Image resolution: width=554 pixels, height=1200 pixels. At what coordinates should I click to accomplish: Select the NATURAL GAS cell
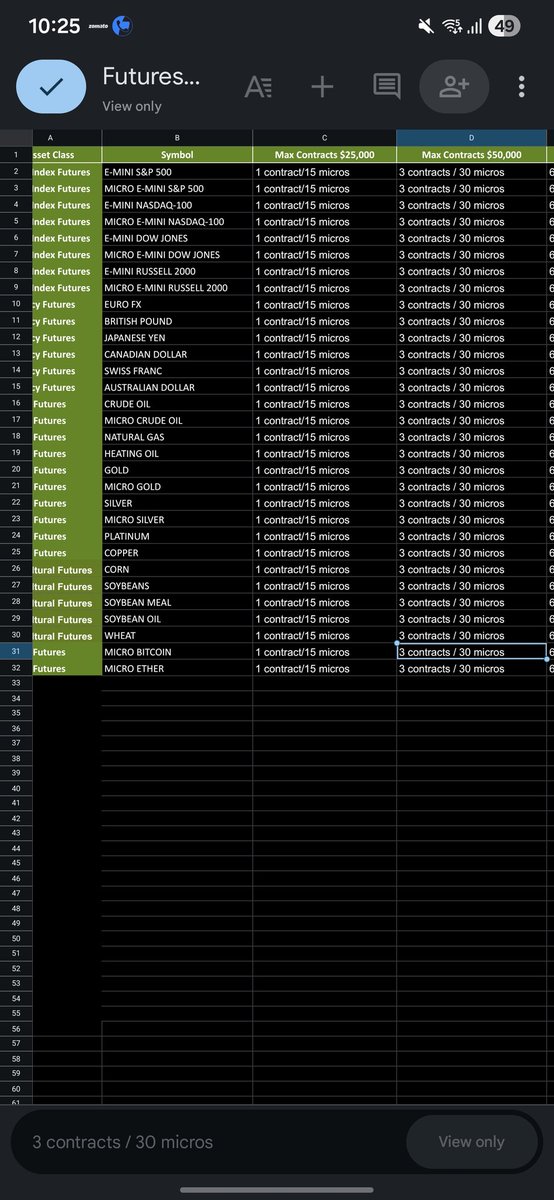point(177,437)
